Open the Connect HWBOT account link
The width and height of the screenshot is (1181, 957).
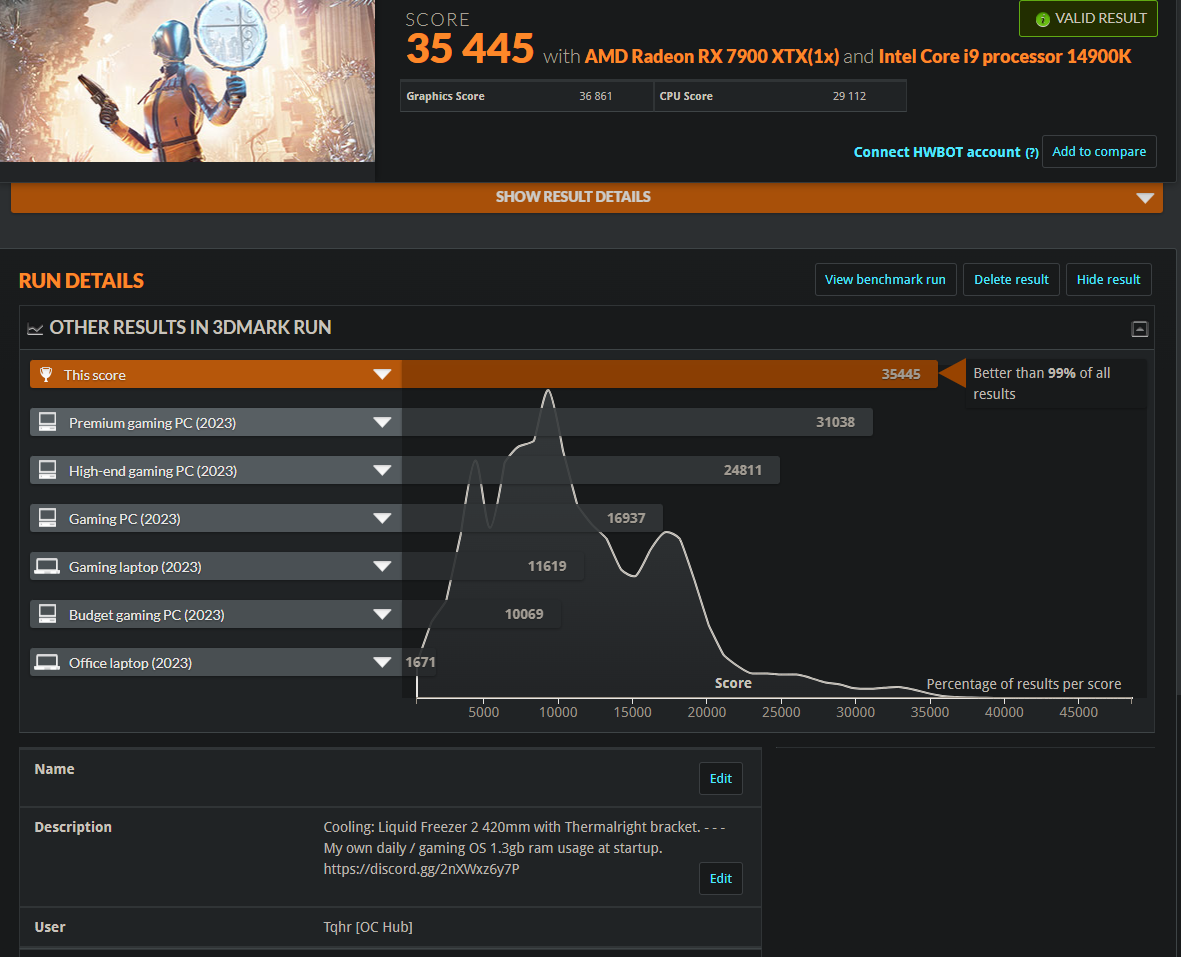pyautogui.click(x=937, y=152)
